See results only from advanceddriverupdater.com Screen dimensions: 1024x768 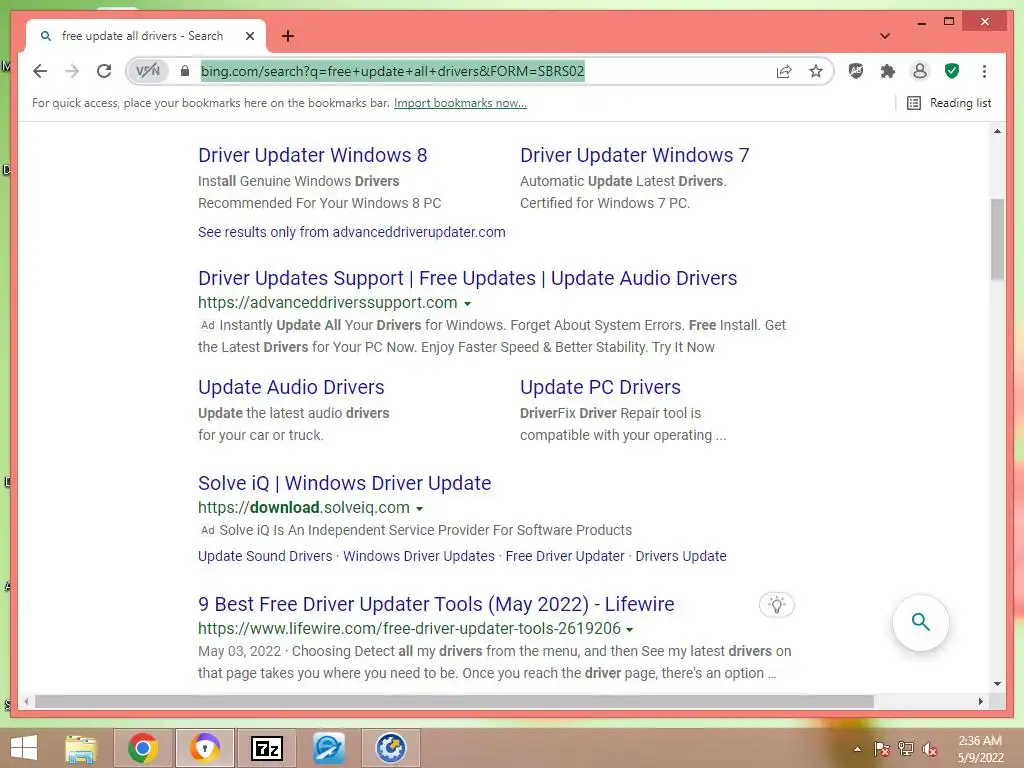pos(351,232)
